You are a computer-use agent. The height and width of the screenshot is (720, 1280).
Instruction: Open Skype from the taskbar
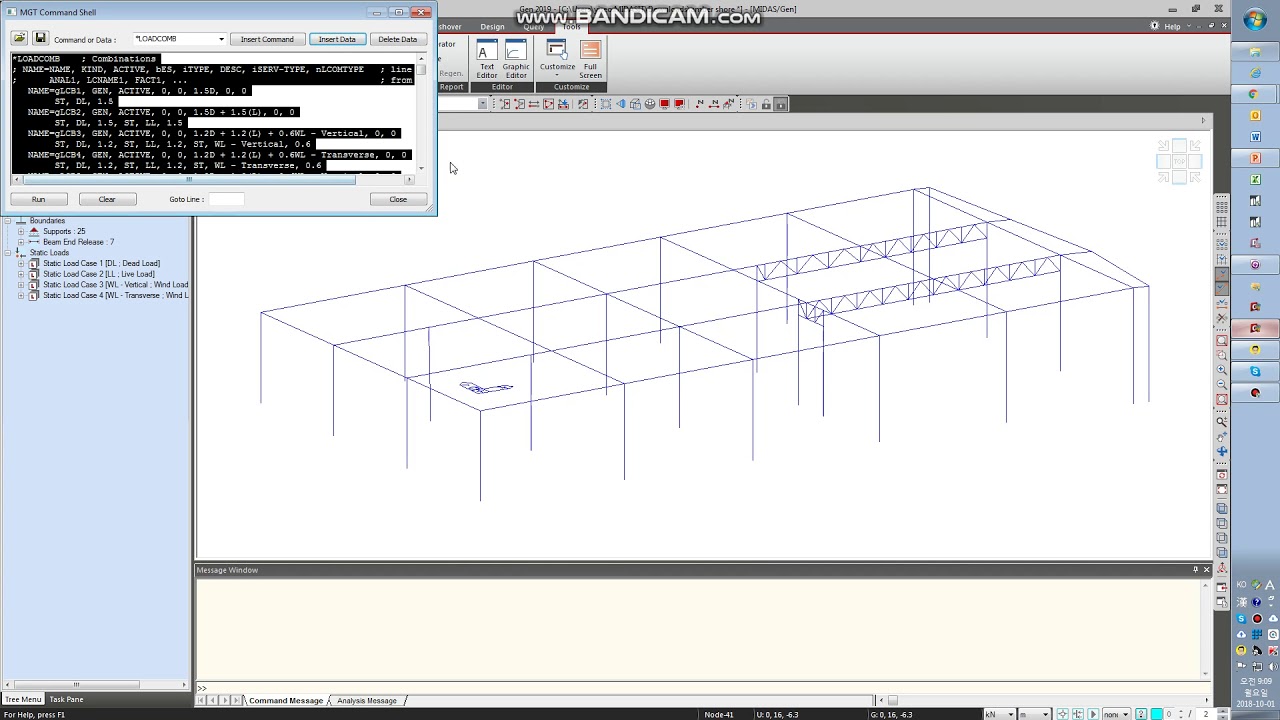tap(1255, 371)
